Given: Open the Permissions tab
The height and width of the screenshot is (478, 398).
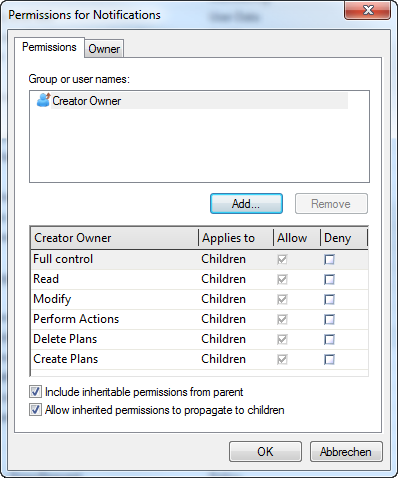Looking at the screenshot, I should click(49, 47).
